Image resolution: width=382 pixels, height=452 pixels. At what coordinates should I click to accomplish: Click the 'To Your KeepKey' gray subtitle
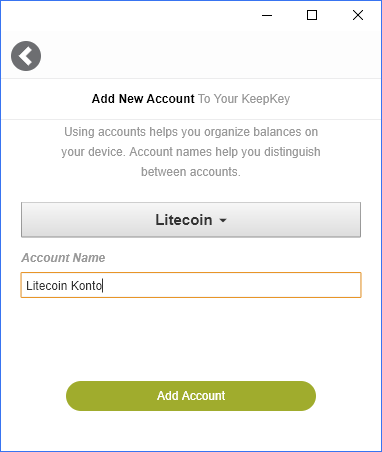tap(244, 99)
